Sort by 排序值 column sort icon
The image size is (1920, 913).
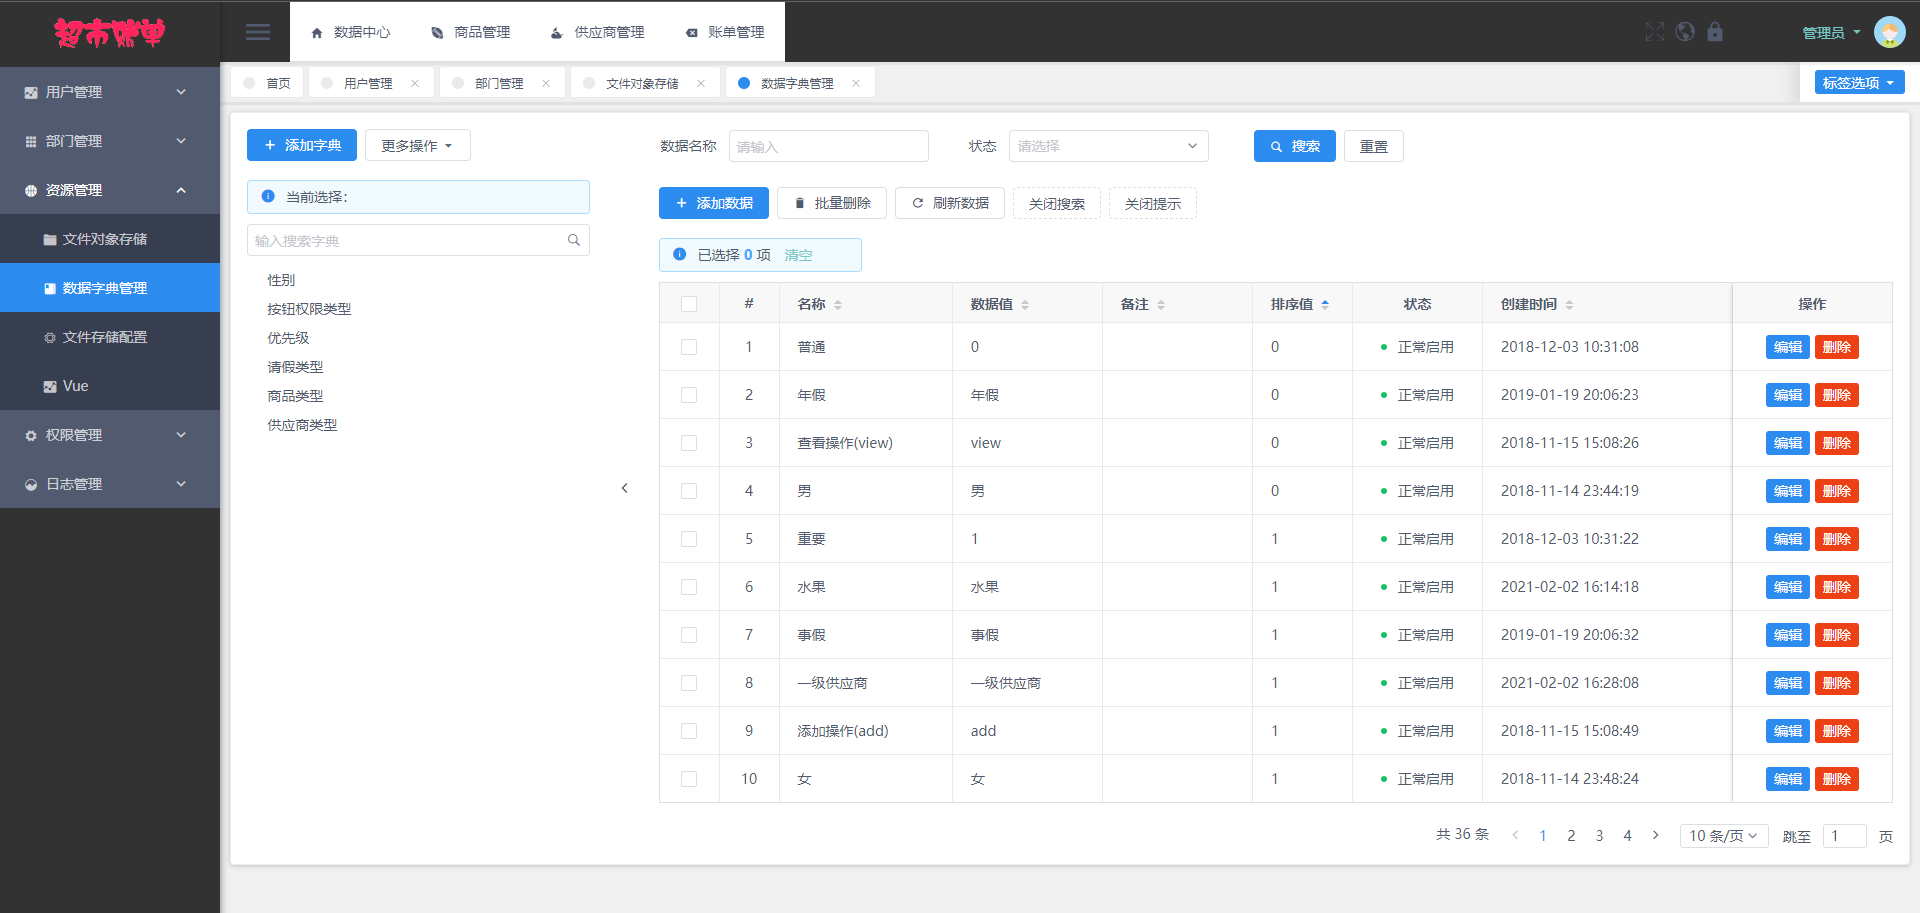(1325, 305)
